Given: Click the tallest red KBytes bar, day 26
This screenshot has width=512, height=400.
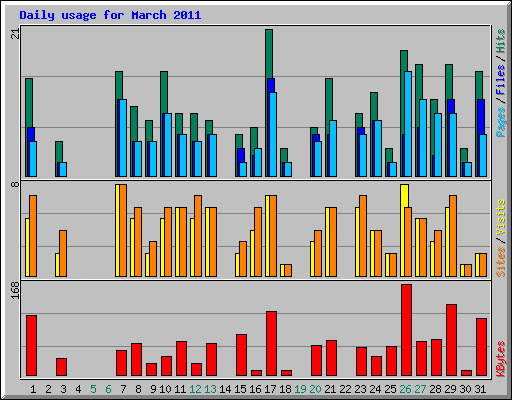Looking at the screenshot, I should pyautogui.click(x=406, y=330).
